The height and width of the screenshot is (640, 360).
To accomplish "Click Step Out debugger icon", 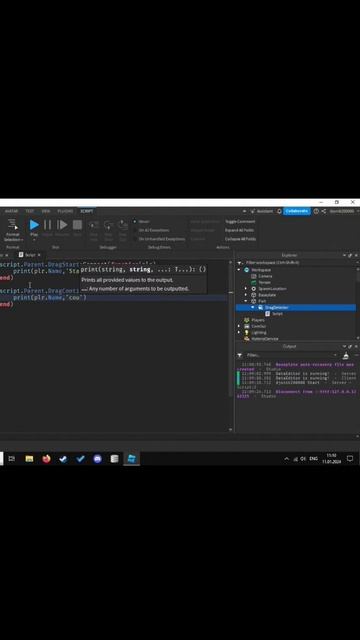I will (x=123, y=225).
